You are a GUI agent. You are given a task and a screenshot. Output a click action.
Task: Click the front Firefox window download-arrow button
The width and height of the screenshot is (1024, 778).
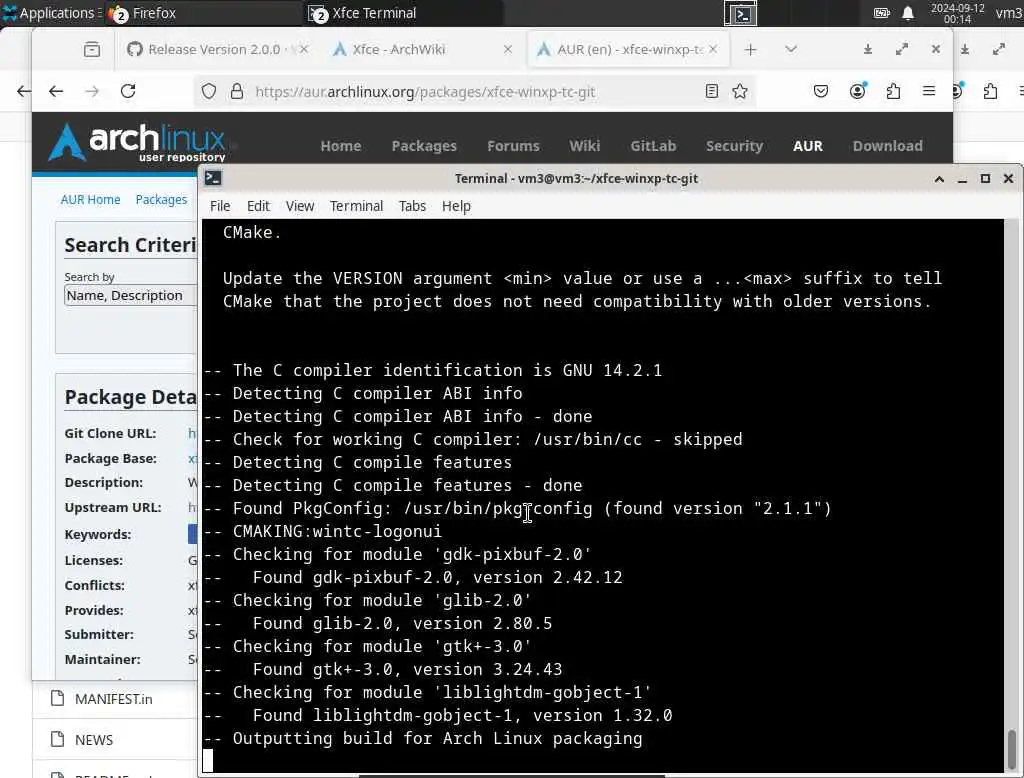pyautogui.click(x=868, y=50)
